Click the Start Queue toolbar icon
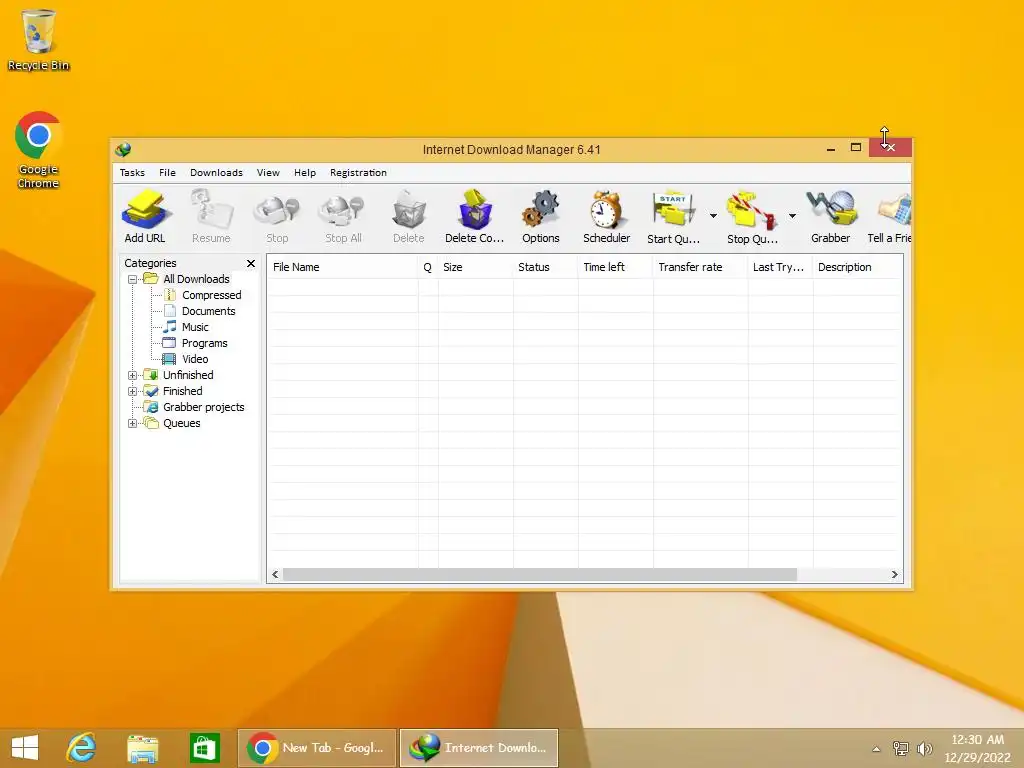1024x768 pixels. click(x=673, y=217)
